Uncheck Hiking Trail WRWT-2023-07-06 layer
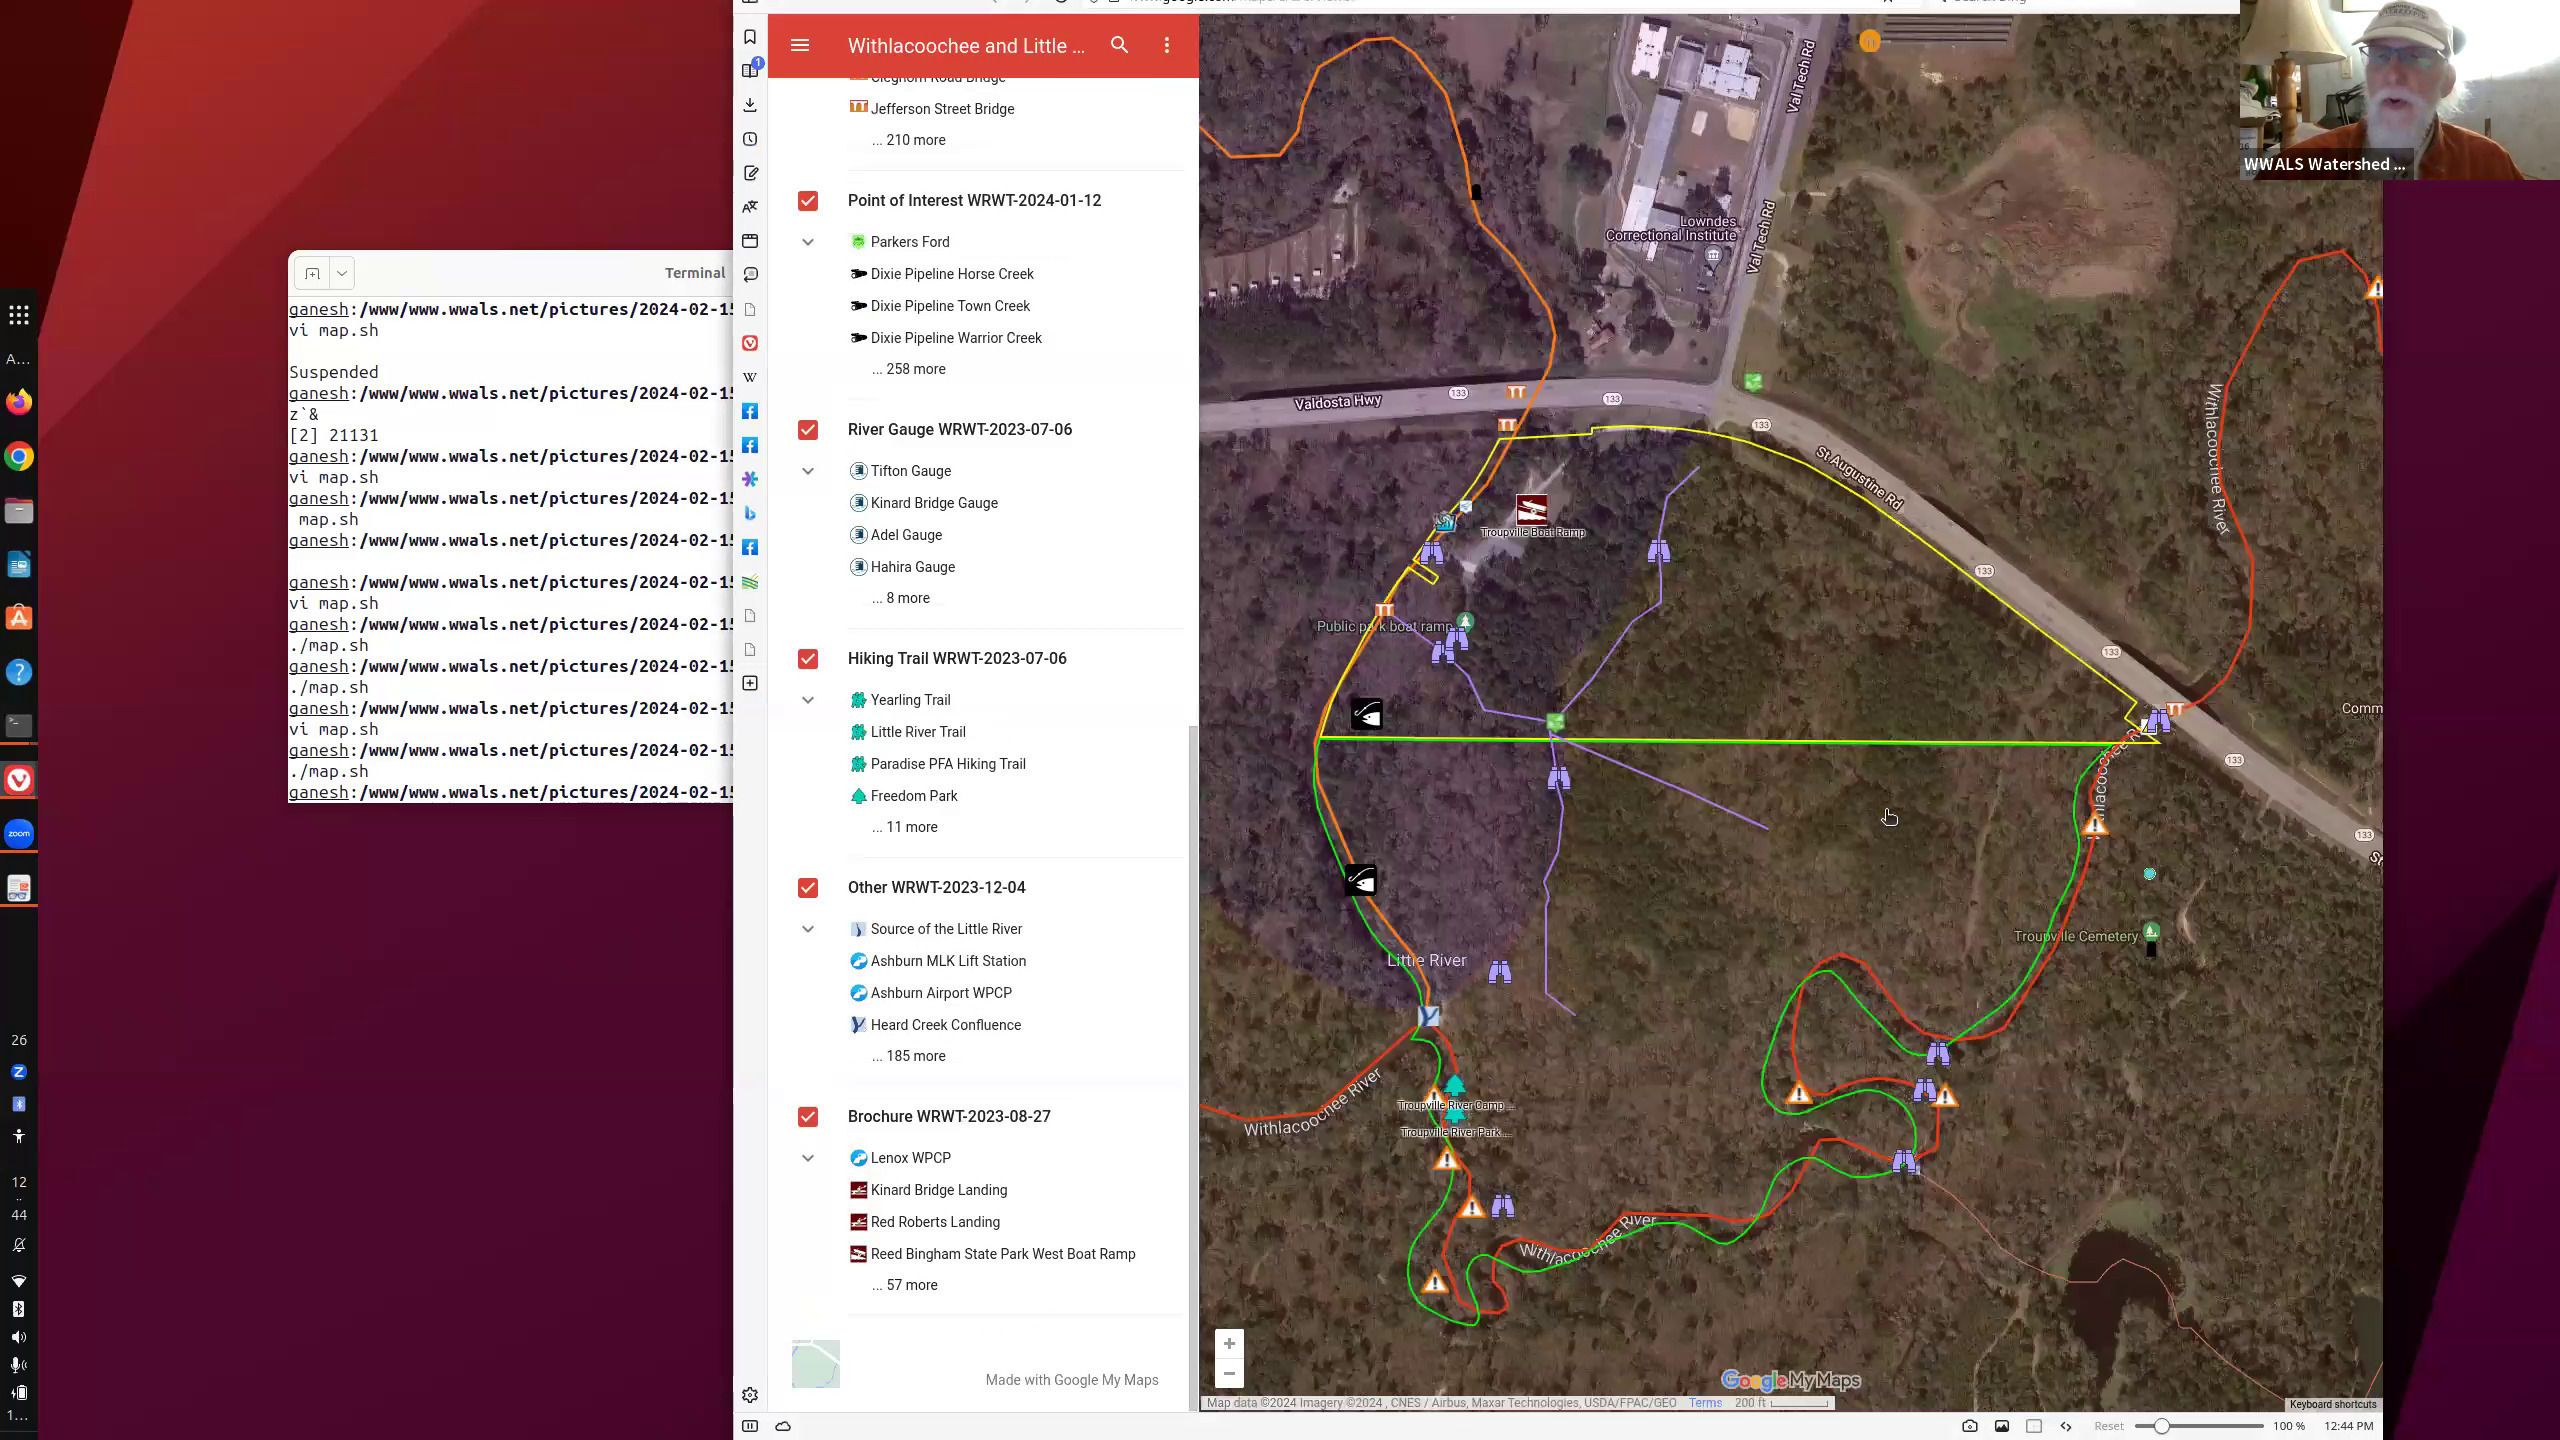This screenshot has height=1440, width=2560. coord(808,659)
